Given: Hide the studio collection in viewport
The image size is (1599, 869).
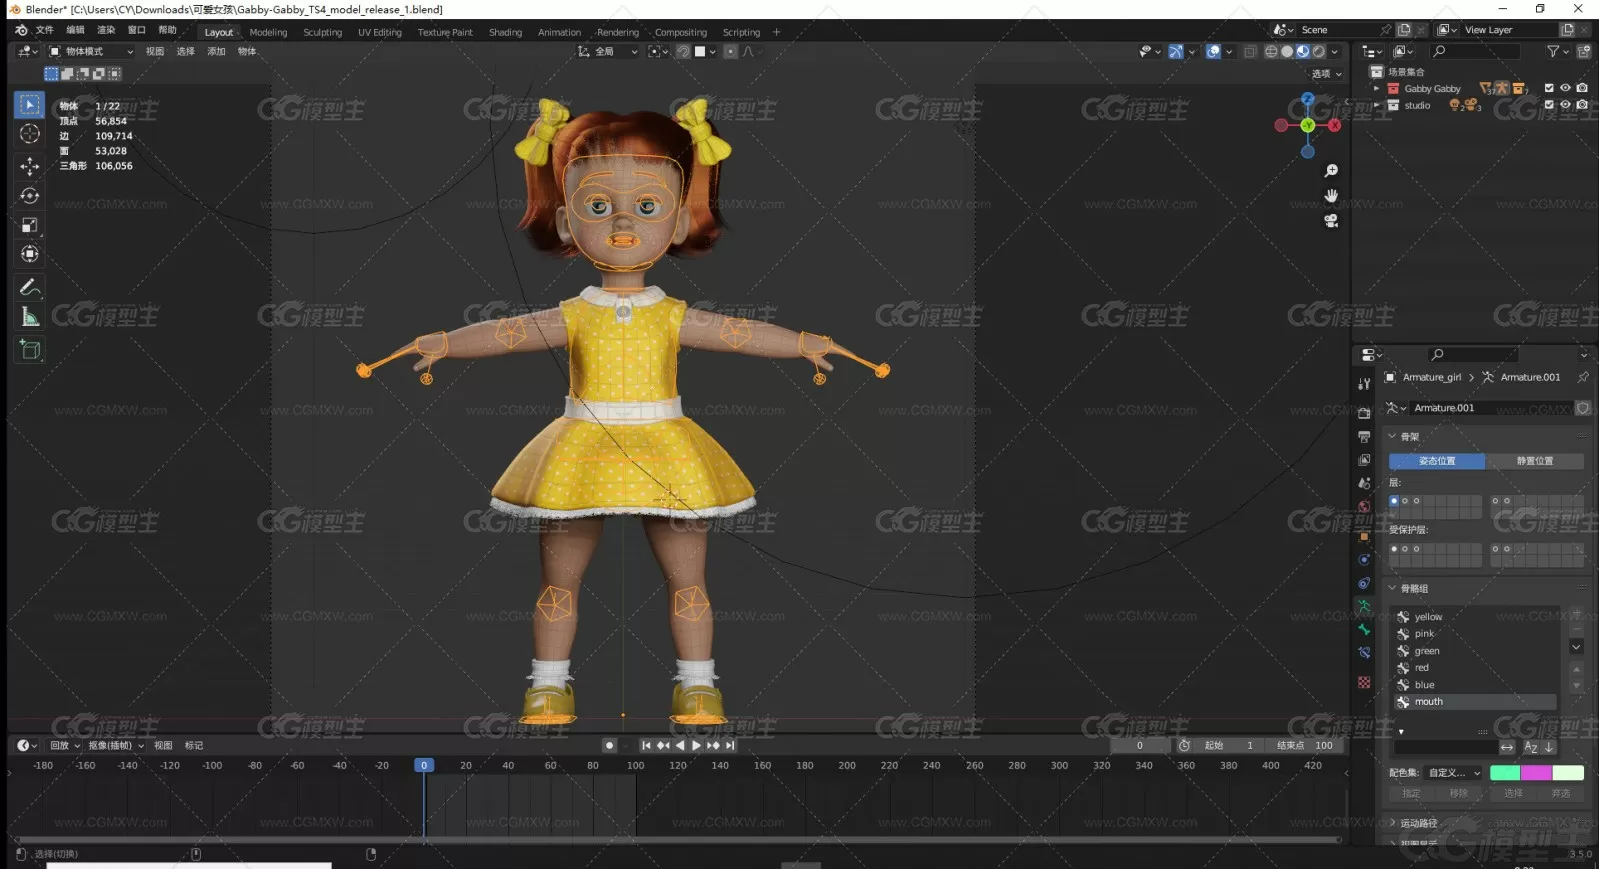Looking at the screenshot, I should (x=1565, y=104).
